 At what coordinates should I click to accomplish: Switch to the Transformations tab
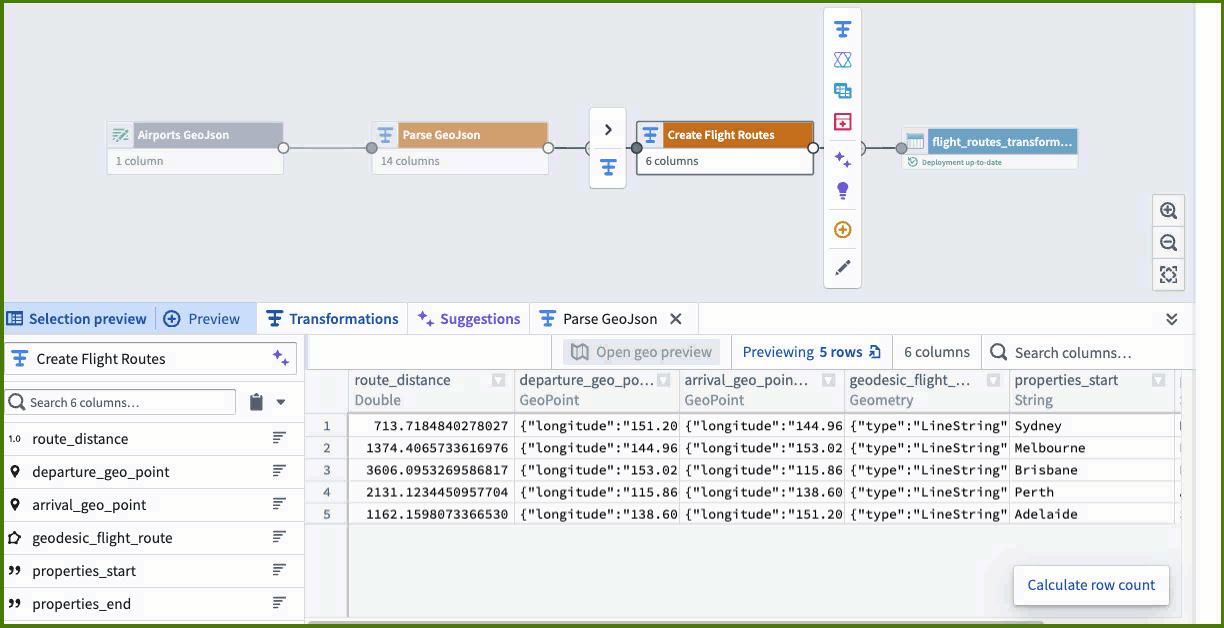332,319
